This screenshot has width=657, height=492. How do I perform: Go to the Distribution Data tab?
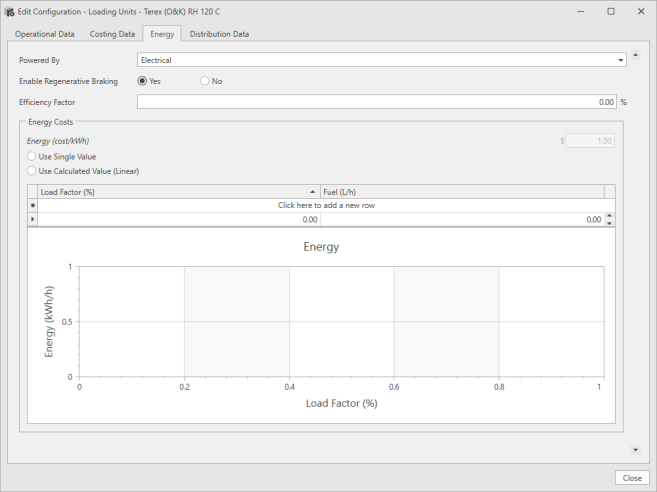click(219, 34)
